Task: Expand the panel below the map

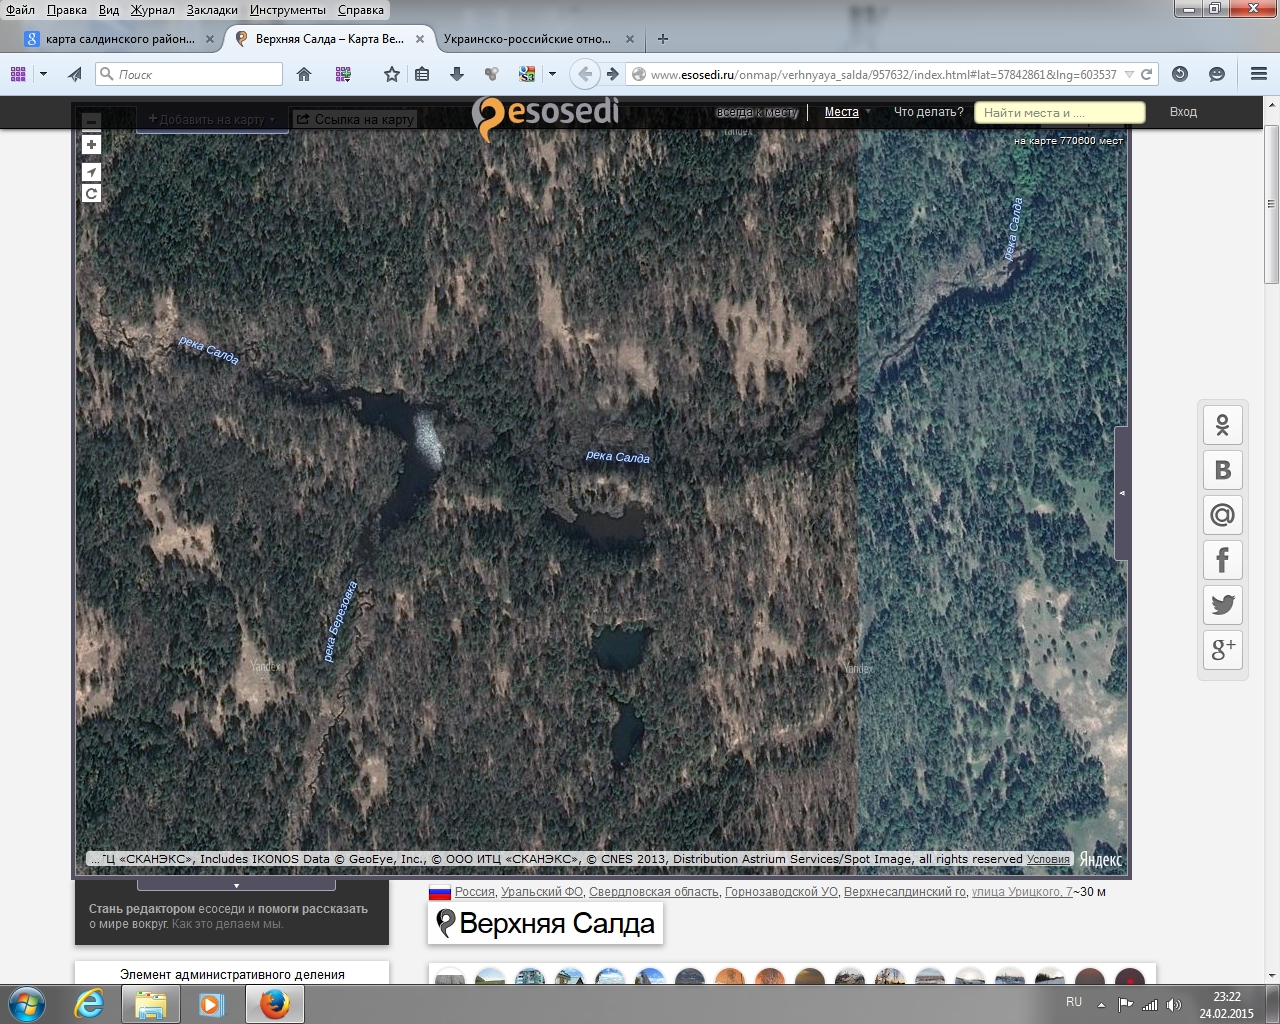Action: 236,885
